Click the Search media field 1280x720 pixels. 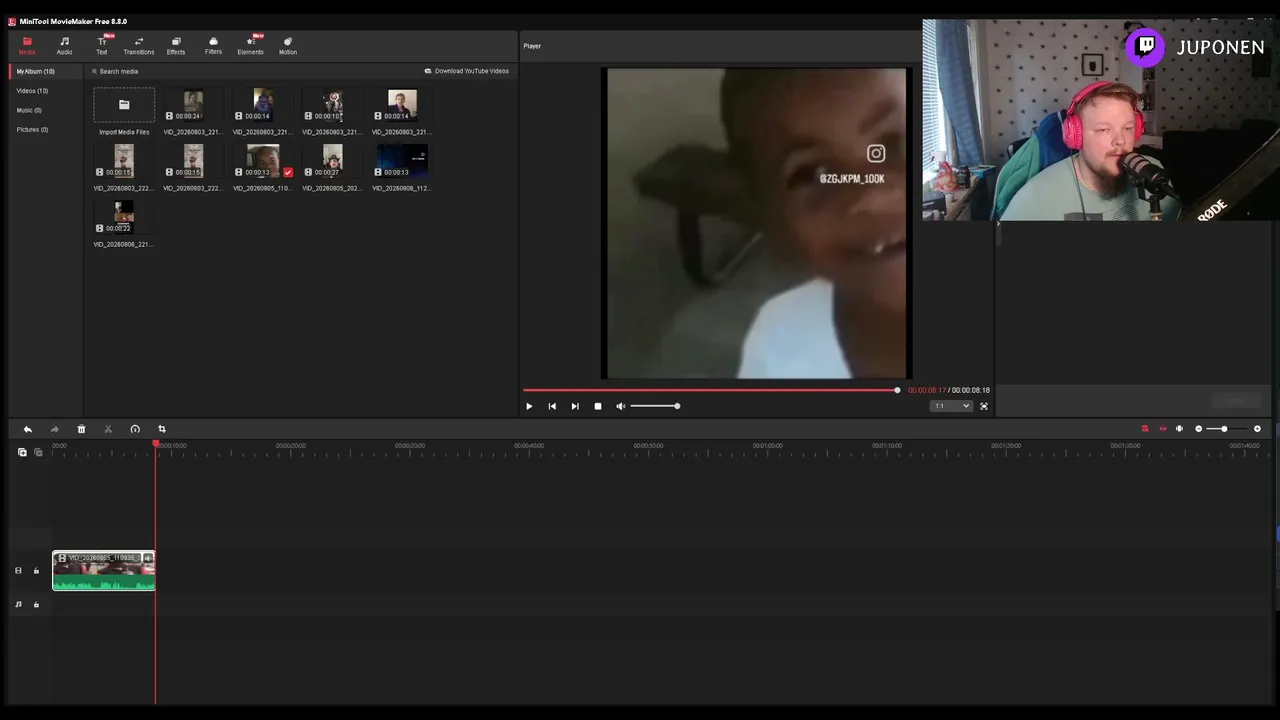point(119,71)
